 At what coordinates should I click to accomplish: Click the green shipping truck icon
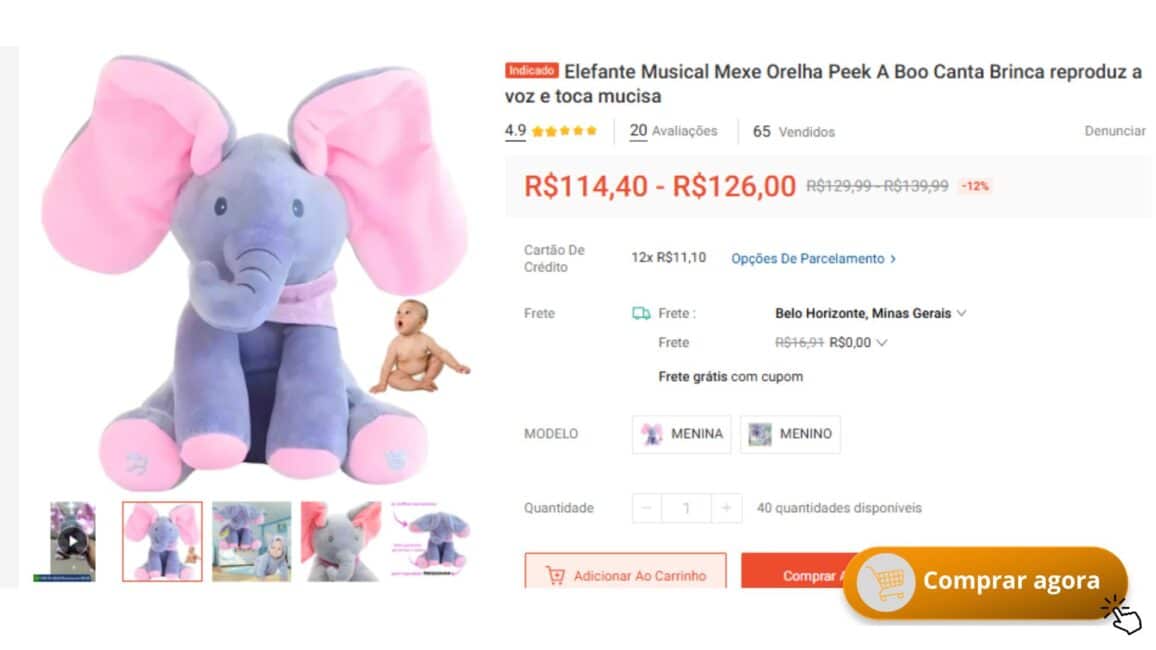[641, 313]
